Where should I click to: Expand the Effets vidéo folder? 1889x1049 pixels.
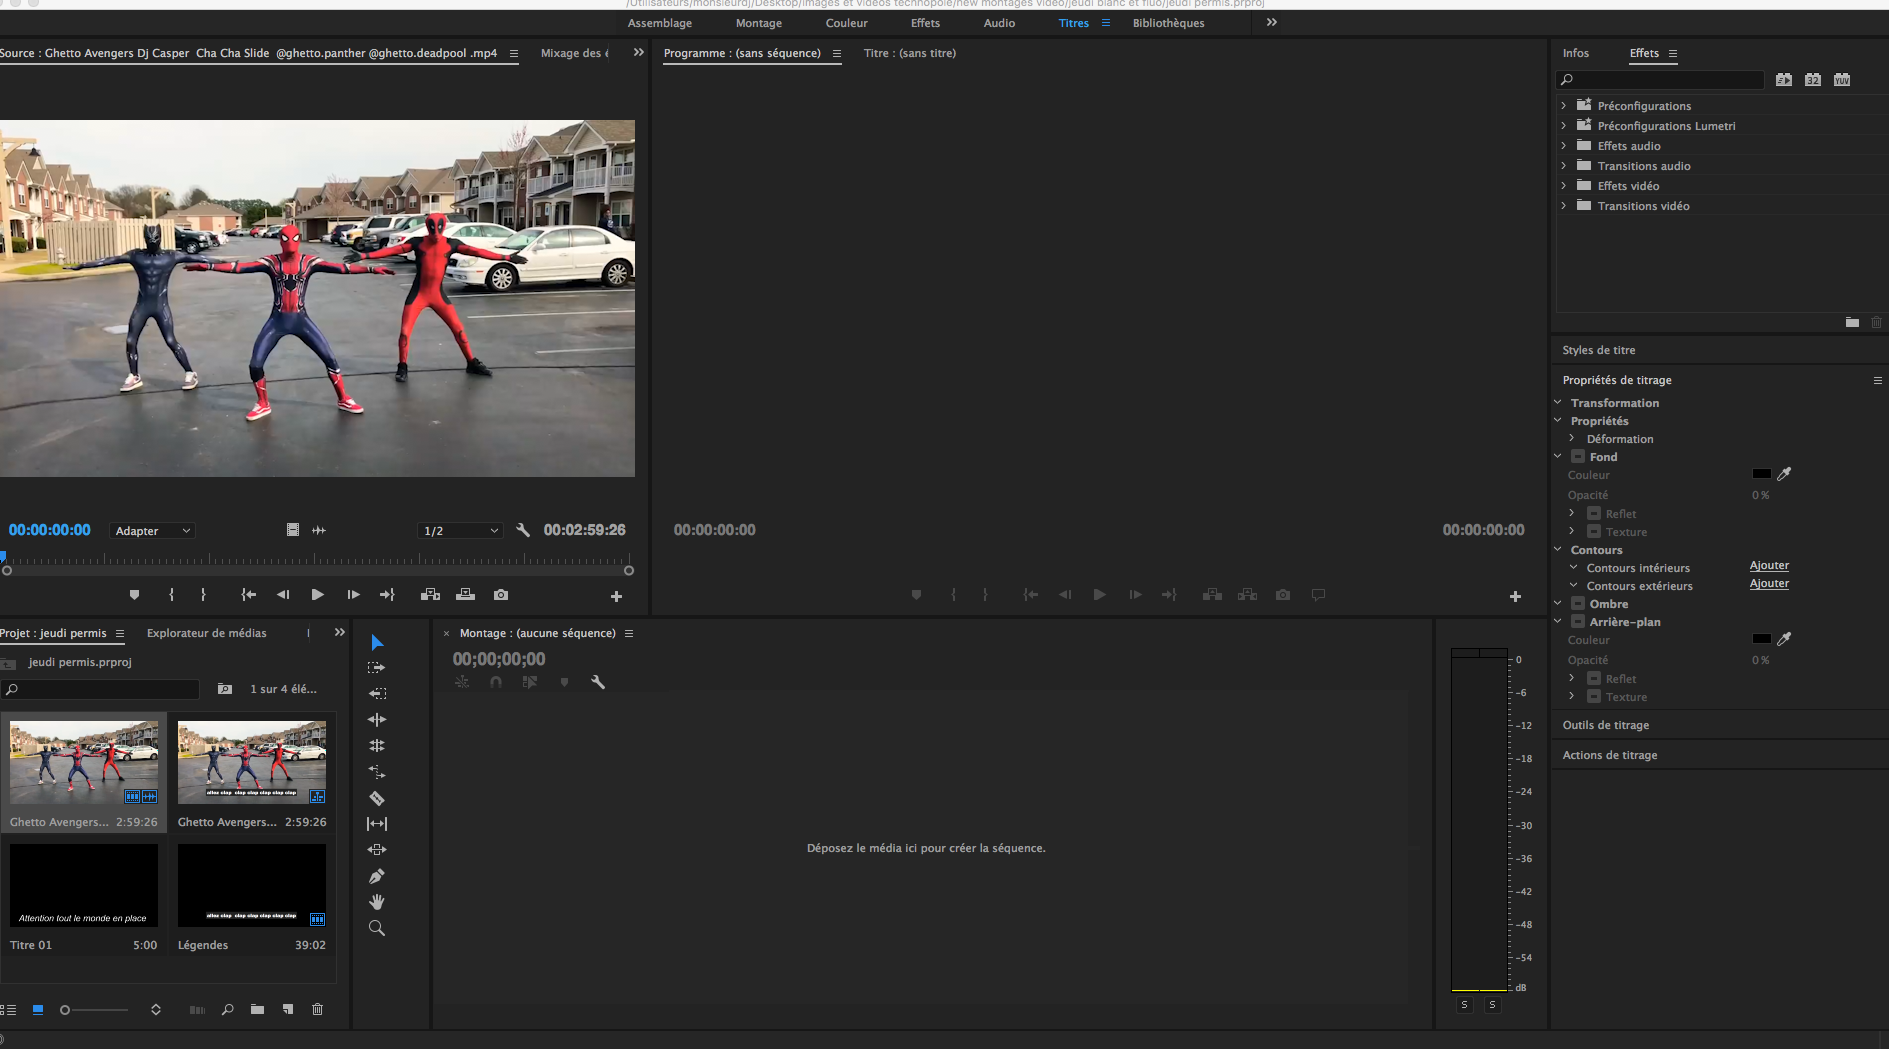point(1564,185)
